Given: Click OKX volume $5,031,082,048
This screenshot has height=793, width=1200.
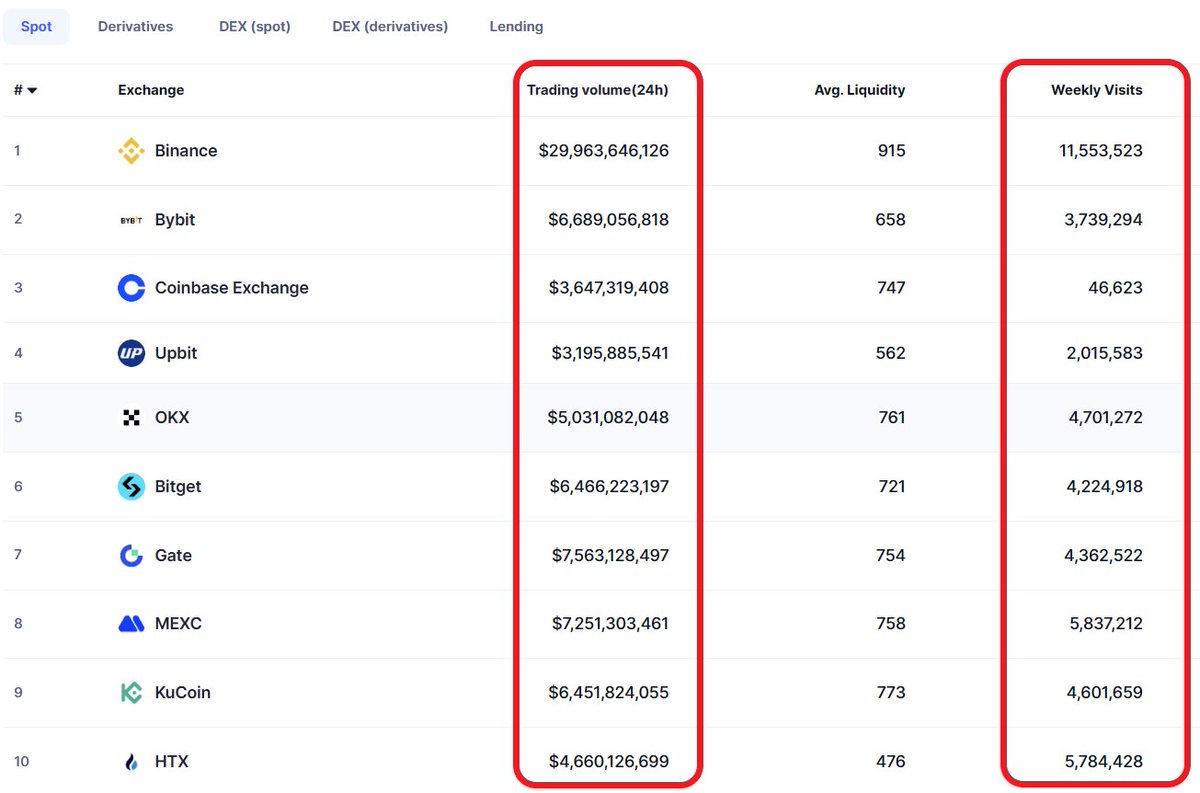Looking at the screenshot, I should (608, 418).
